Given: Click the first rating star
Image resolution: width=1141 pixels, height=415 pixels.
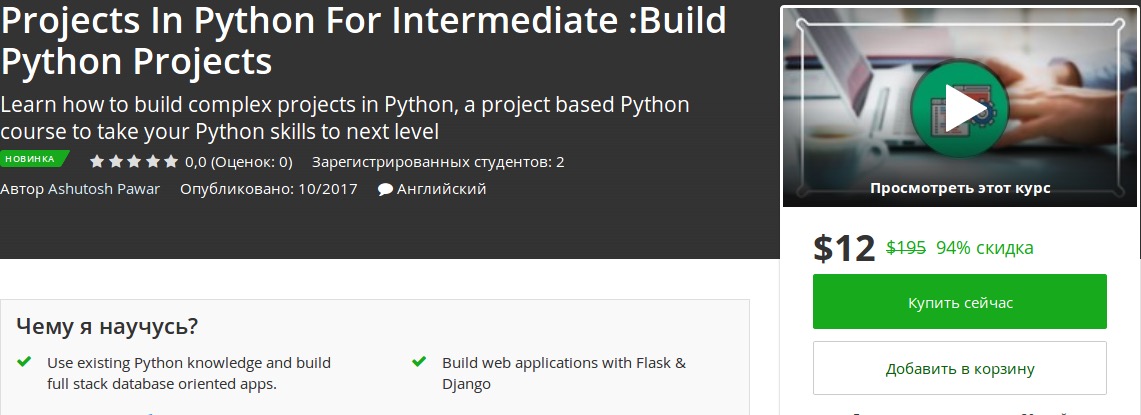Looking at the screenshot, I should coord(97,161).
